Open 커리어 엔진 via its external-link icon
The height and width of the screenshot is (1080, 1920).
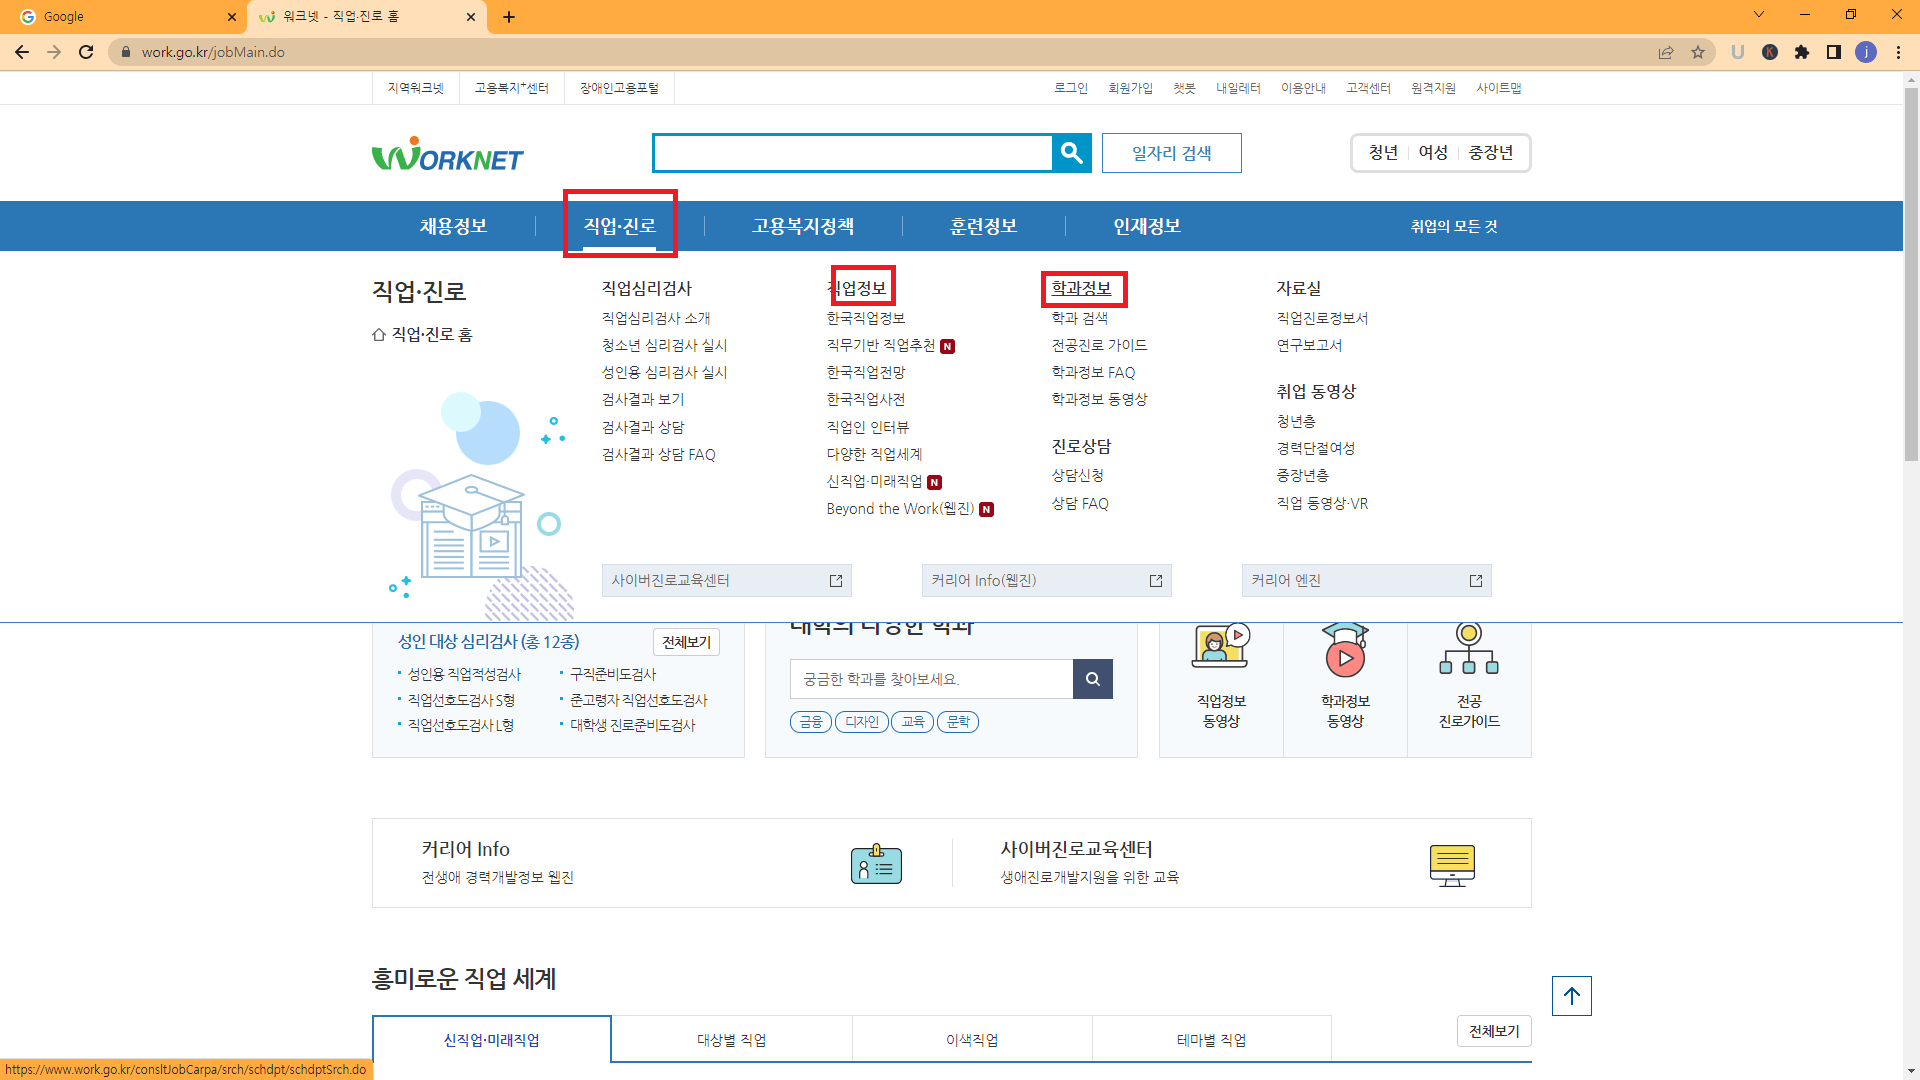click(1476, 580)
